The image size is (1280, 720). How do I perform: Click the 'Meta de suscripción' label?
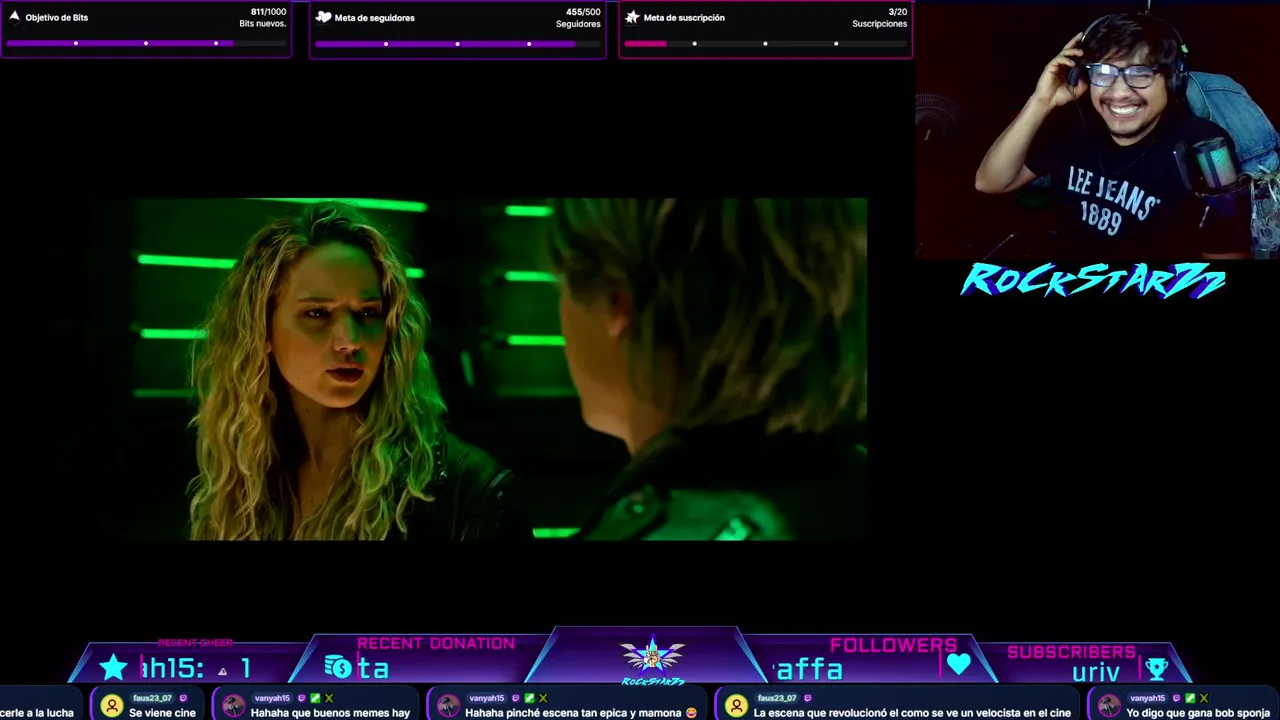[684, 17]
